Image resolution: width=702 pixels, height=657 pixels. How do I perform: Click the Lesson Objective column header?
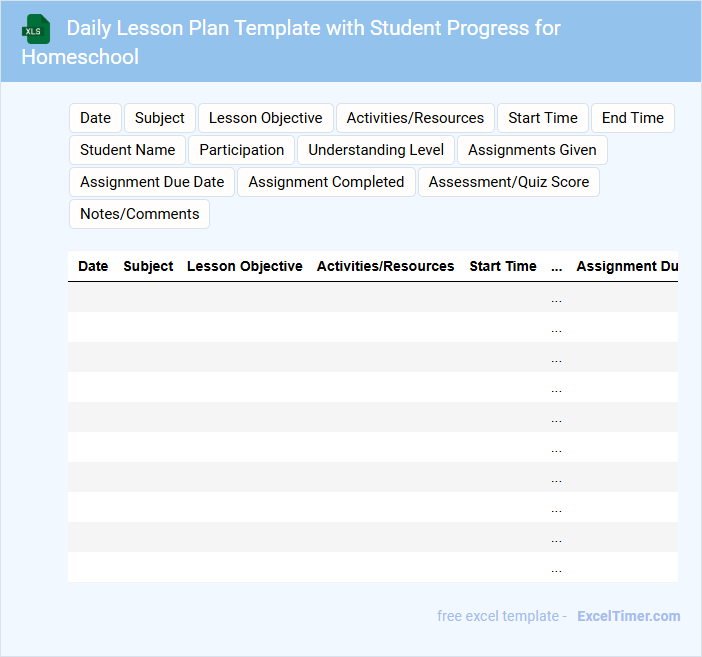pyautogui.click(x=245, y=267)
